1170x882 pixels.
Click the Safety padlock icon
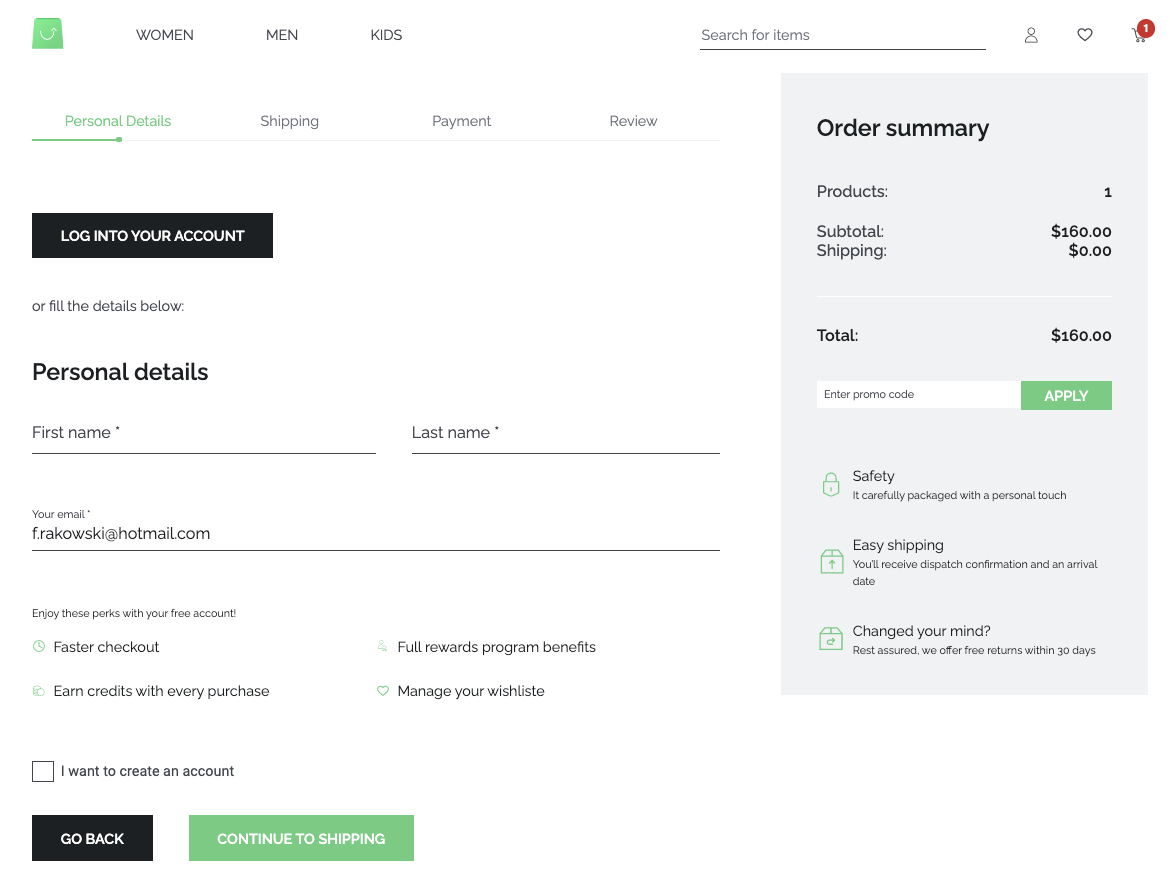[x=830, y=484]
